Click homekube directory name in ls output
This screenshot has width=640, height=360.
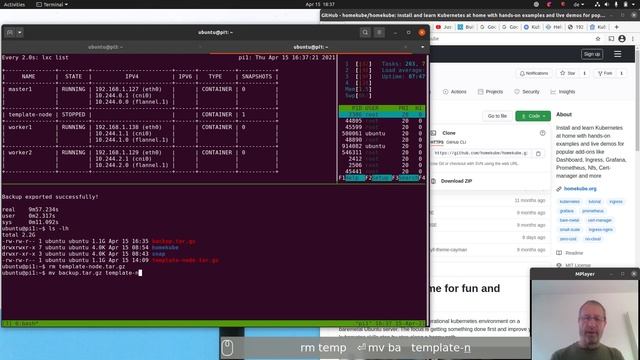point(165,247)
